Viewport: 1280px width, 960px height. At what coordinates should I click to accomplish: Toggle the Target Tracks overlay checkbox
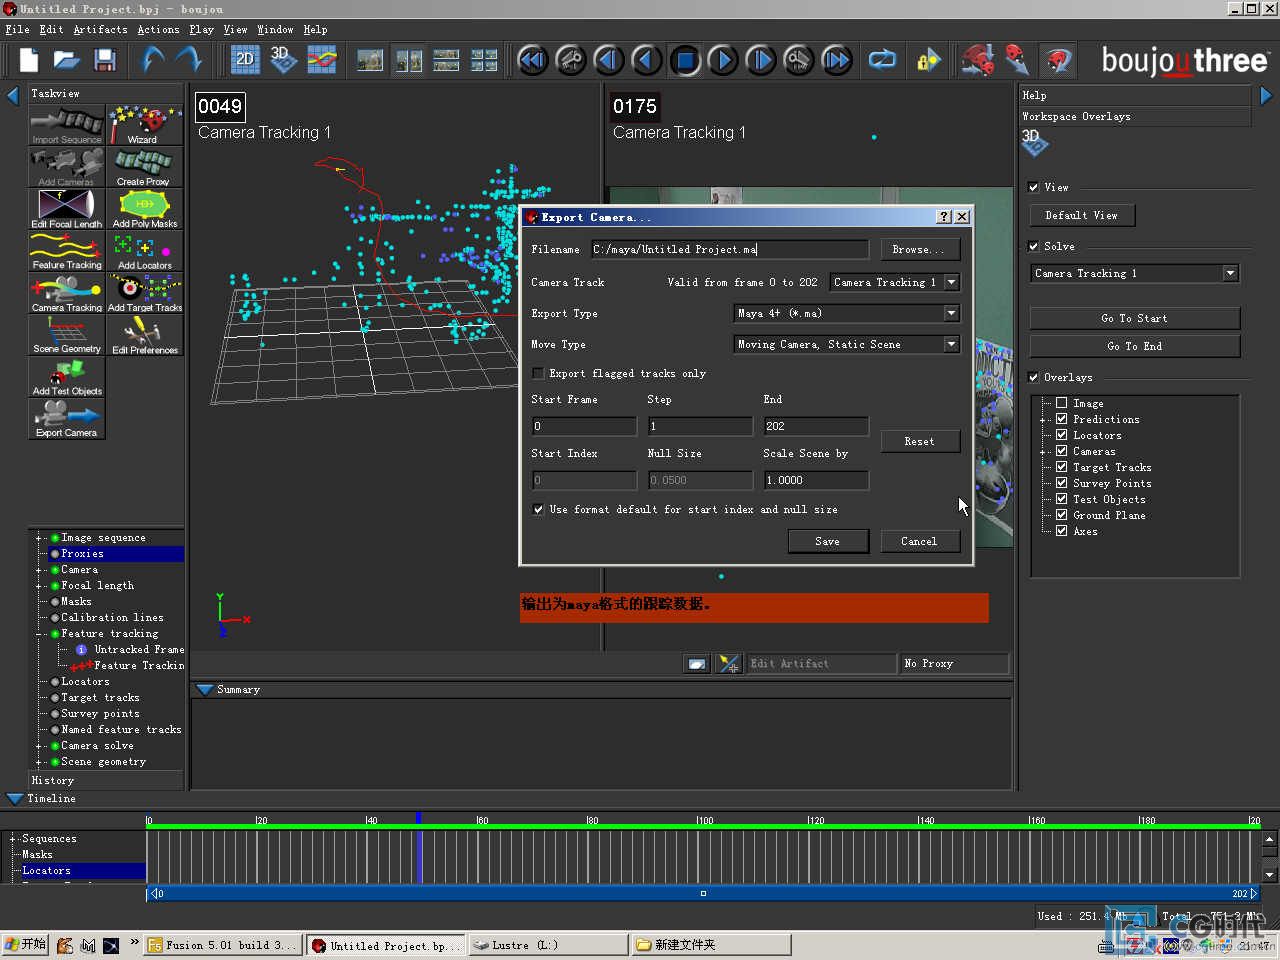point(1061,467)
